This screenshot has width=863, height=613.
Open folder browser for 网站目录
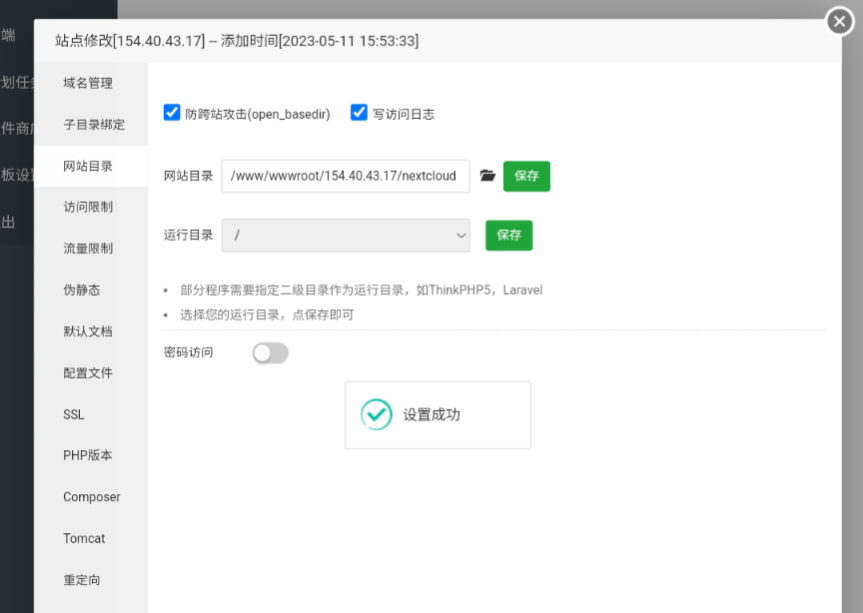click(x=487, y=176)
